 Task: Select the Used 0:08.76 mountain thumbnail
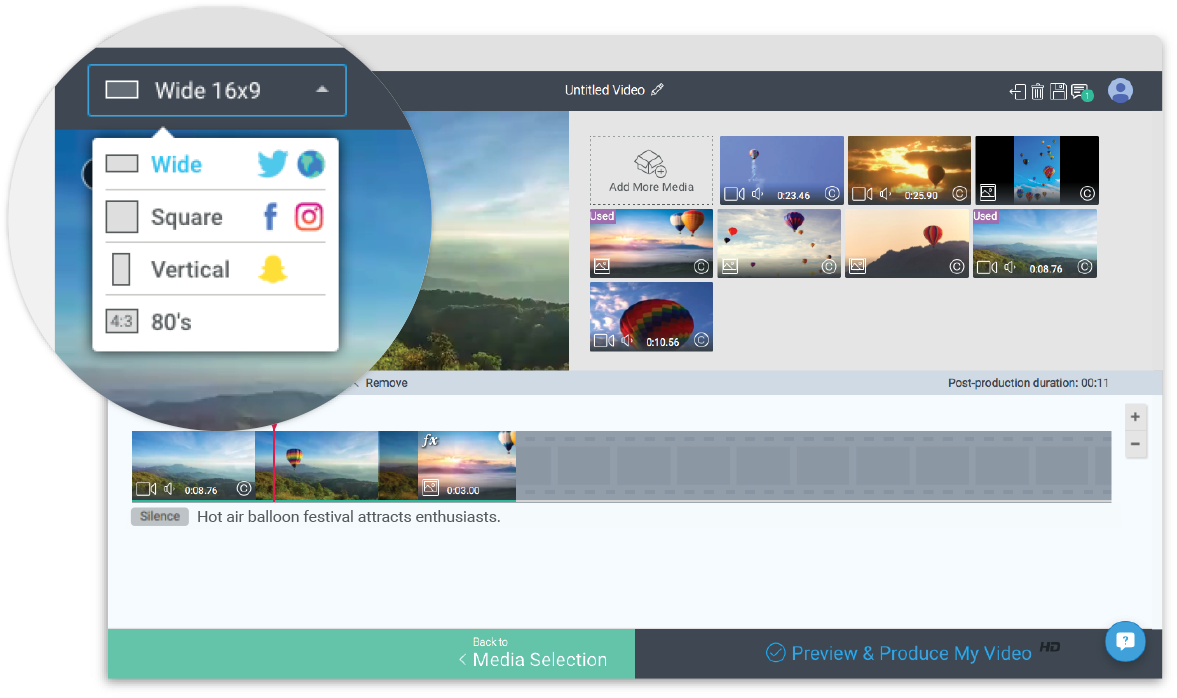[1035, 243]
